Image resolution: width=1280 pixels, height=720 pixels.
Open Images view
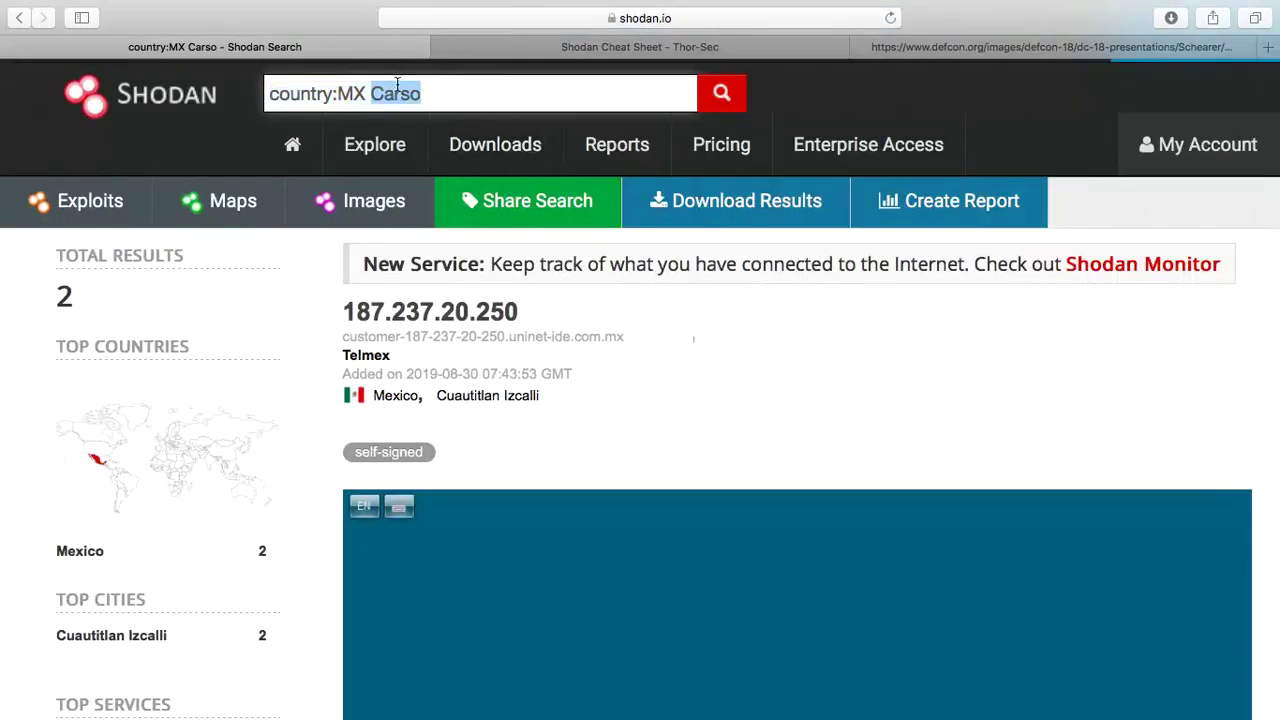(360, 201)
